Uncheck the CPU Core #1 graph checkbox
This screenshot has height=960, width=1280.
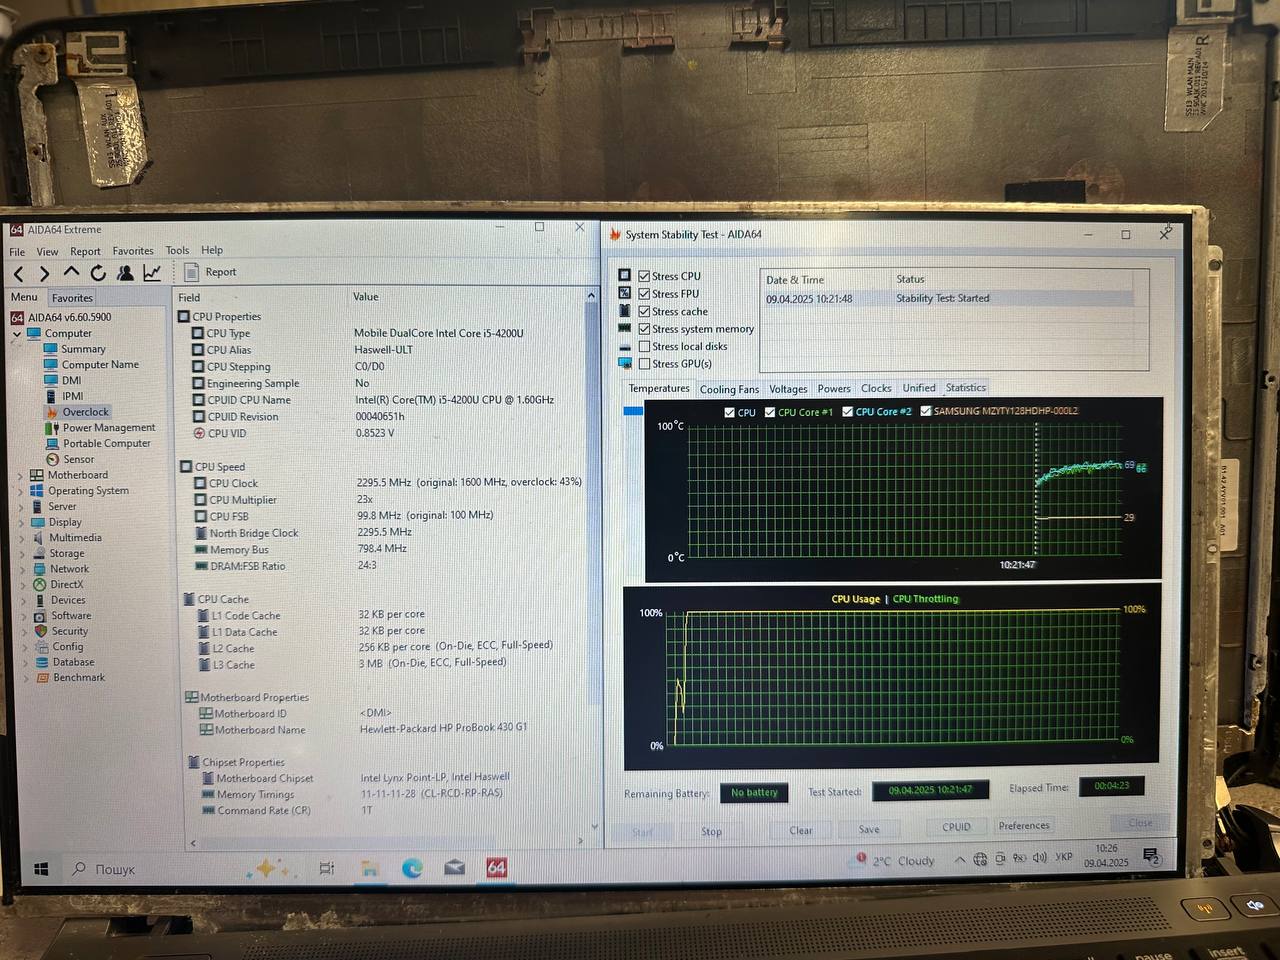click(x=770, y=412)
